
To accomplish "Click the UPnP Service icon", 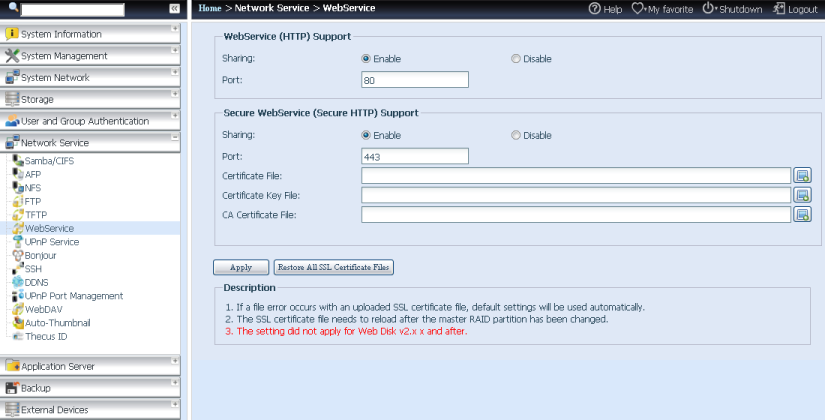I will [x=18, y=242].
